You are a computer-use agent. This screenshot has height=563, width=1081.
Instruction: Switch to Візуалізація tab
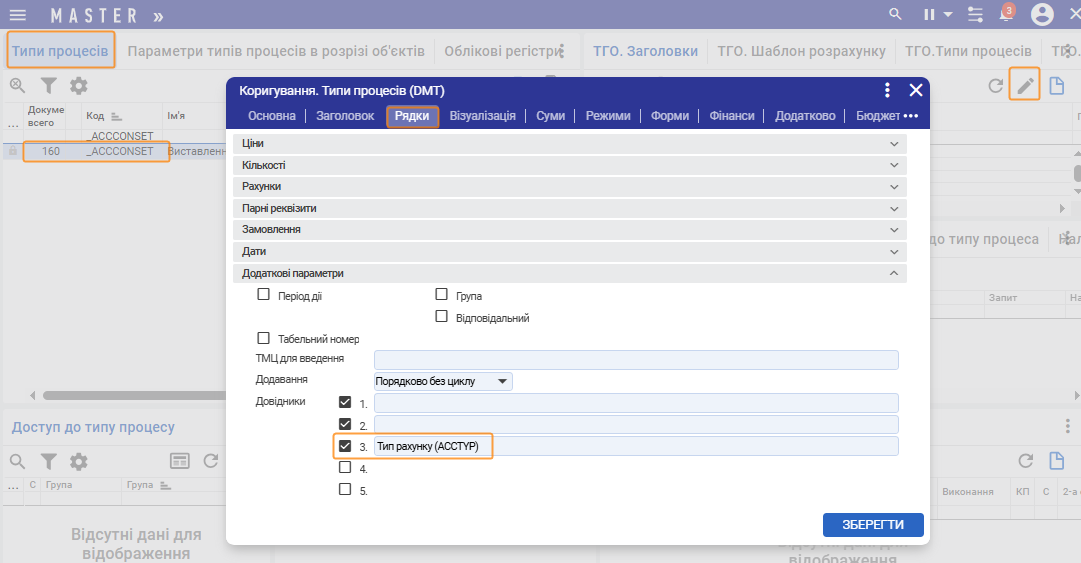click(483, 116)
